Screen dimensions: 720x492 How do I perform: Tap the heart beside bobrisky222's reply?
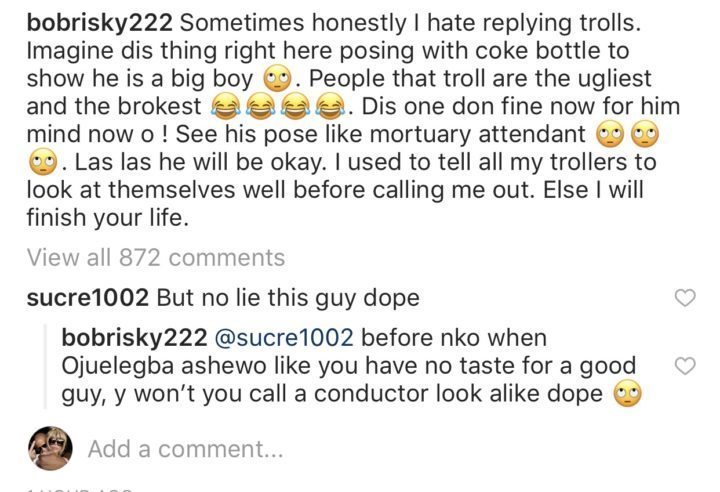pyautogui.click(x=686, y=366)
